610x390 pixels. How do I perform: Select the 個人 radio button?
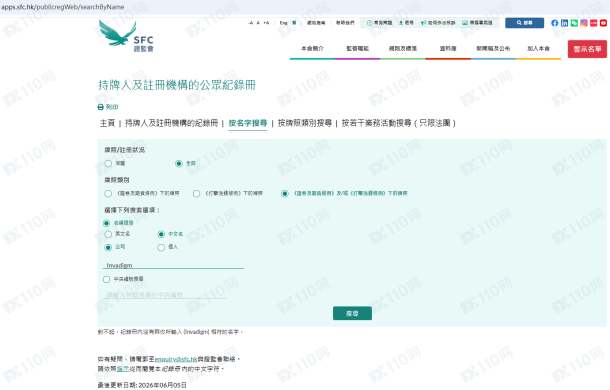coord(161,248)
